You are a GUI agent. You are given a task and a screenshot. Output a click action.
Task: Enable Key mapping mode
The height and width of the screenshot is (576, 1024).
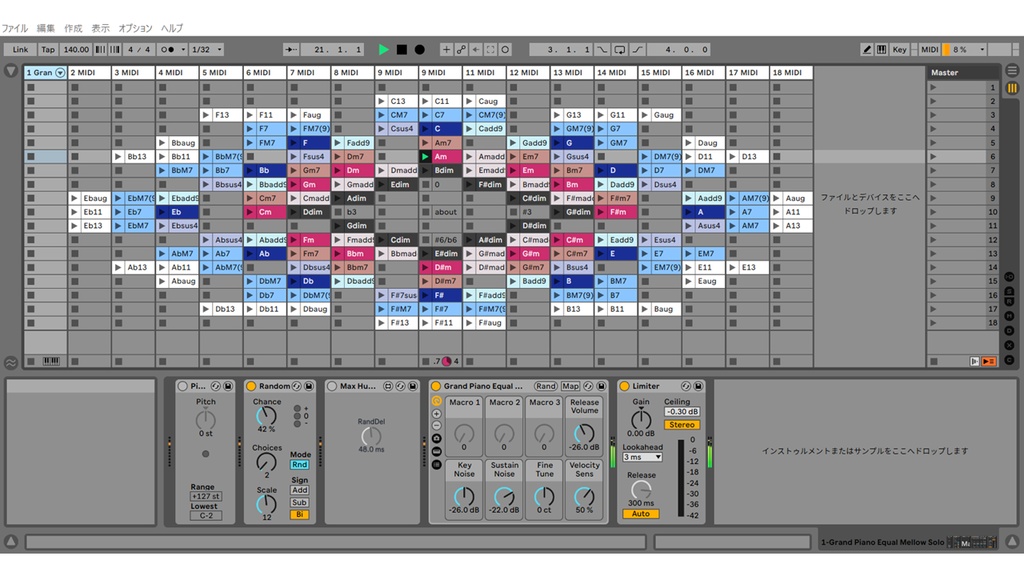(900, 49)
